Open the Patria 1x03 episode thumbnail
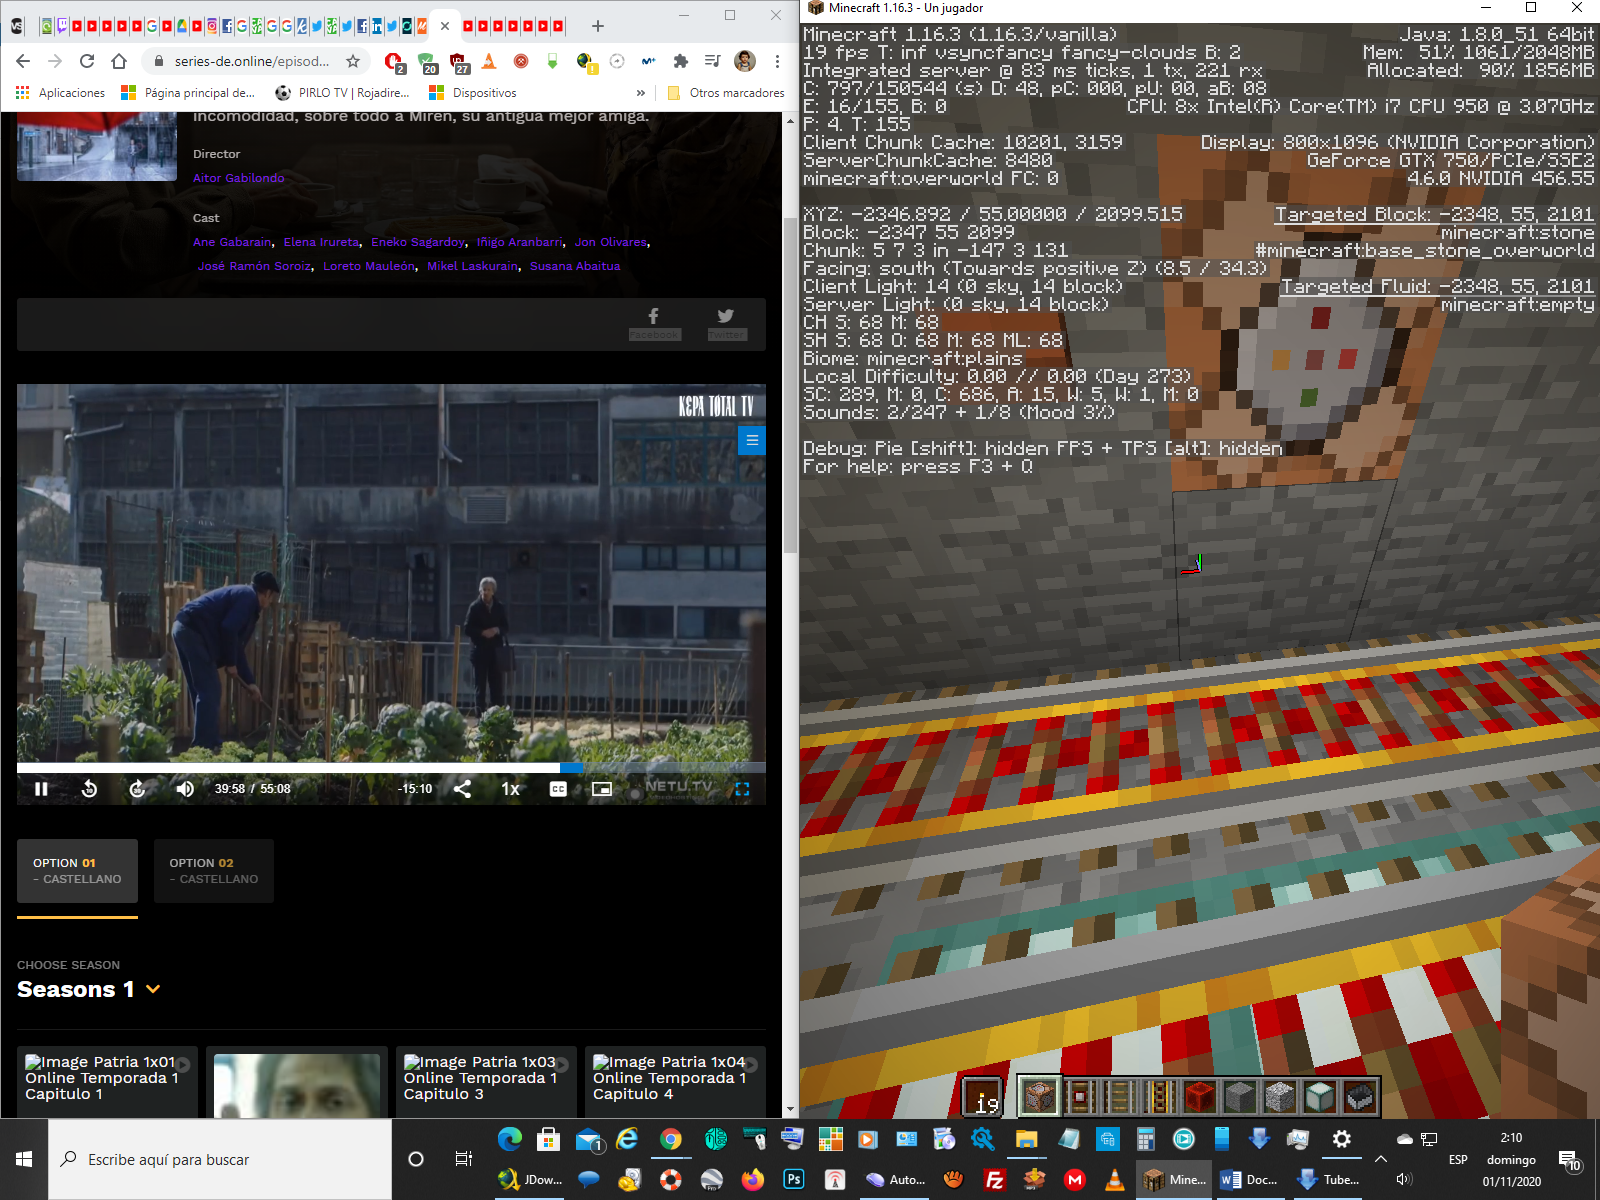 [x=481, y=1078]
